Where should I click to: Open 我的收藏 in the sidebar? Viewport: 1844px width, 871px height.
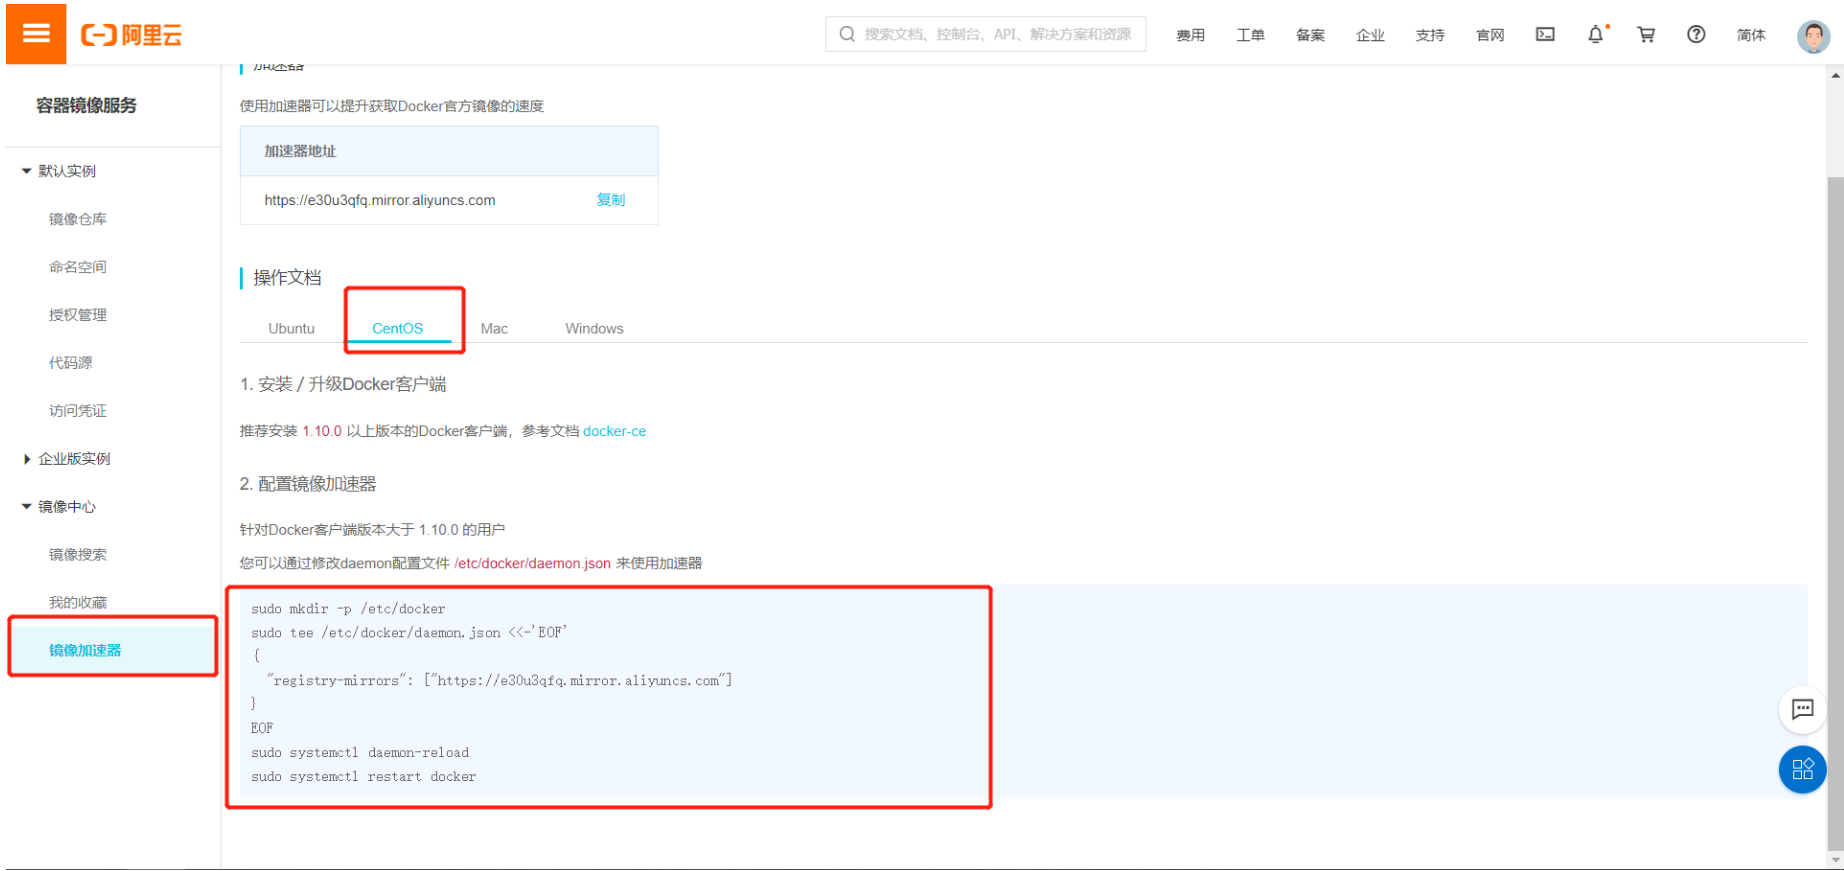[78, 603]
